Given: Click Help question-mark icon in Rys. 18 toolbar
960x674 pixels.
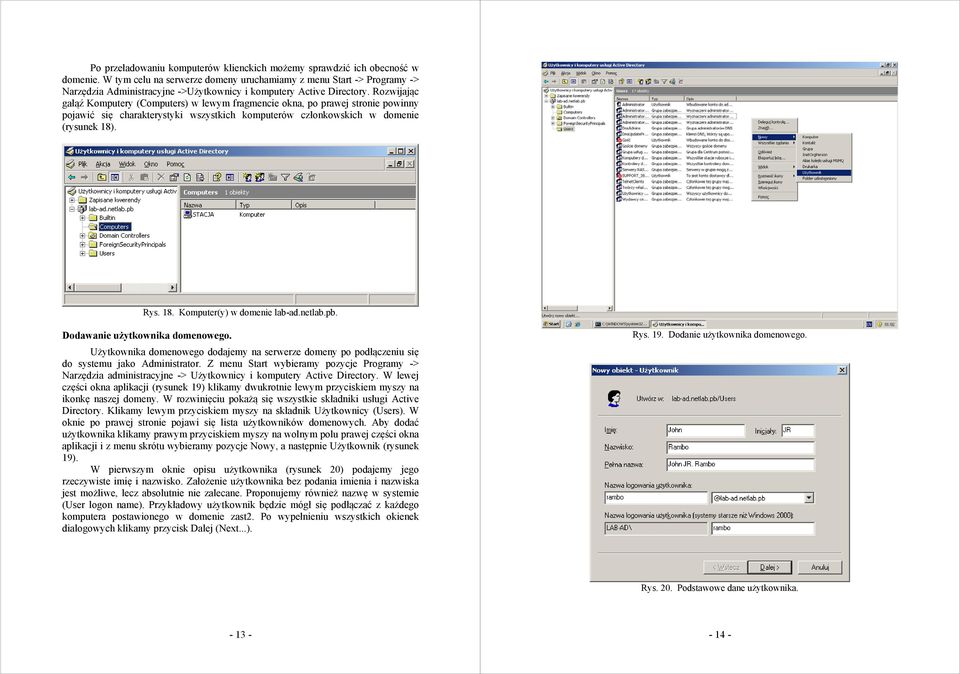Looking at the screenshot, I should [x=217, y=178].
